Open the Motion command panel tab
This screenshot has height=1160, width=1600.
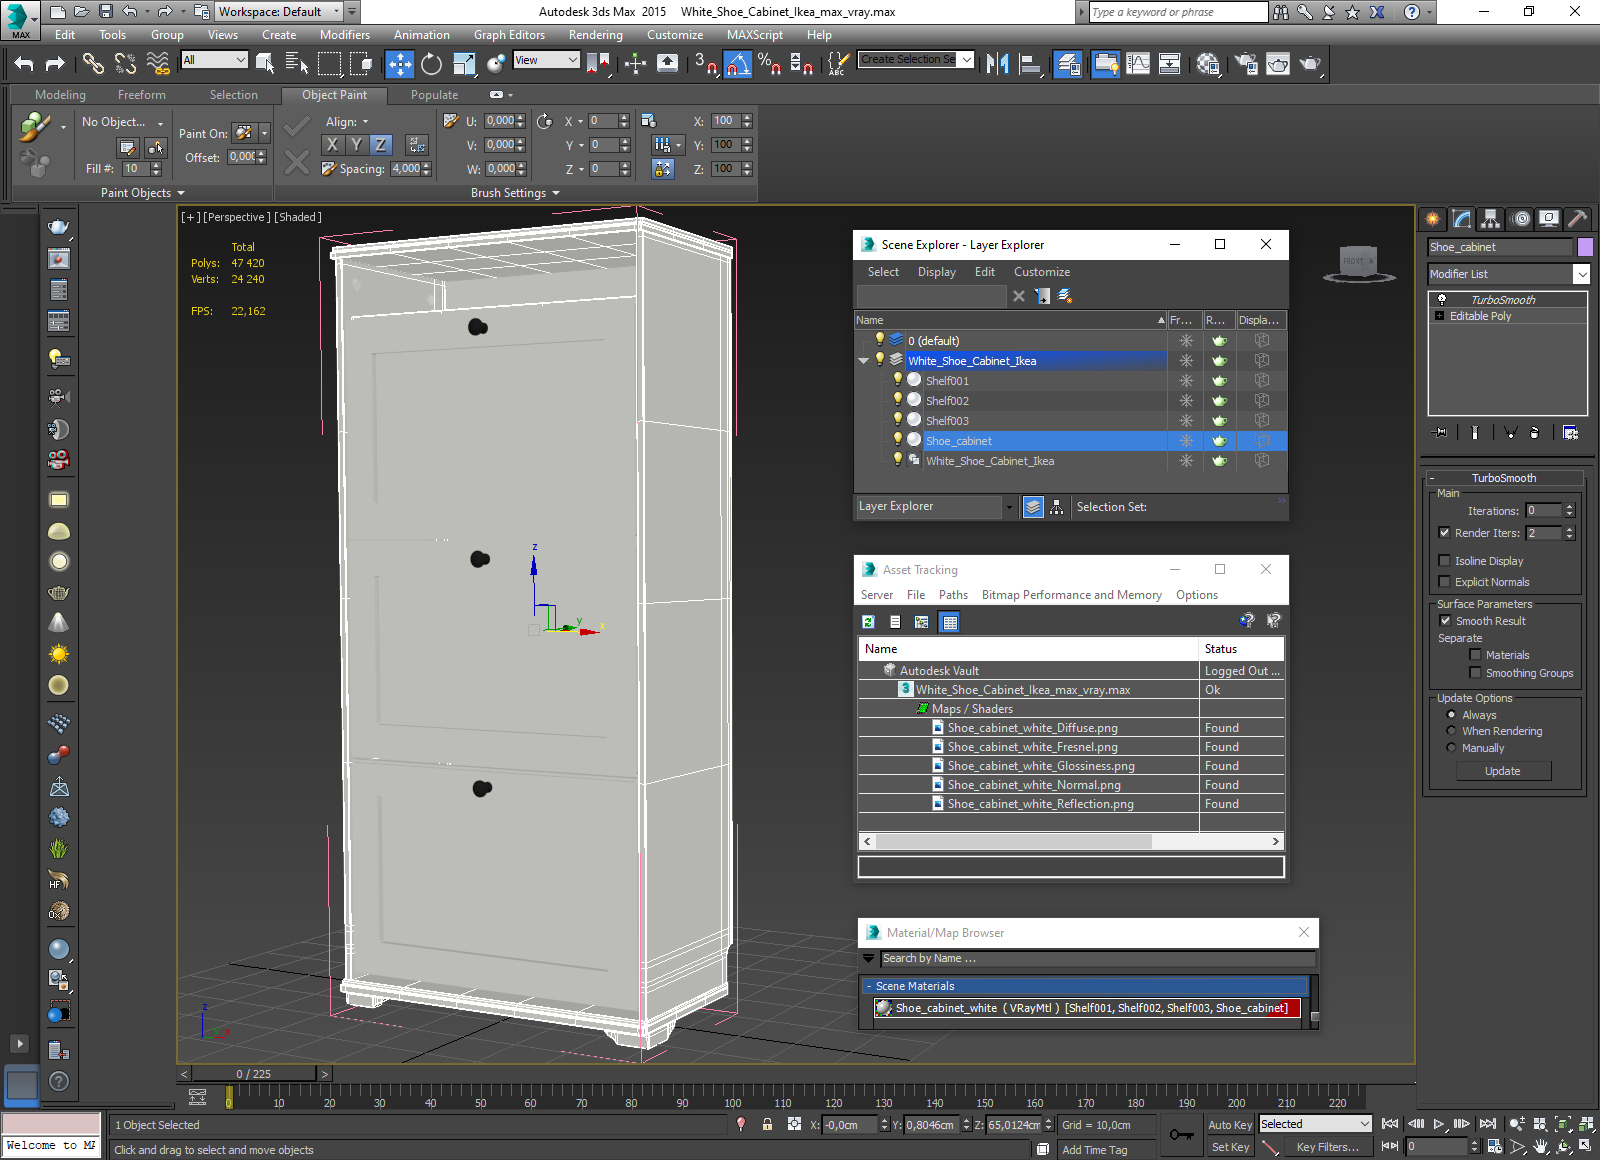click(1520, 218)
